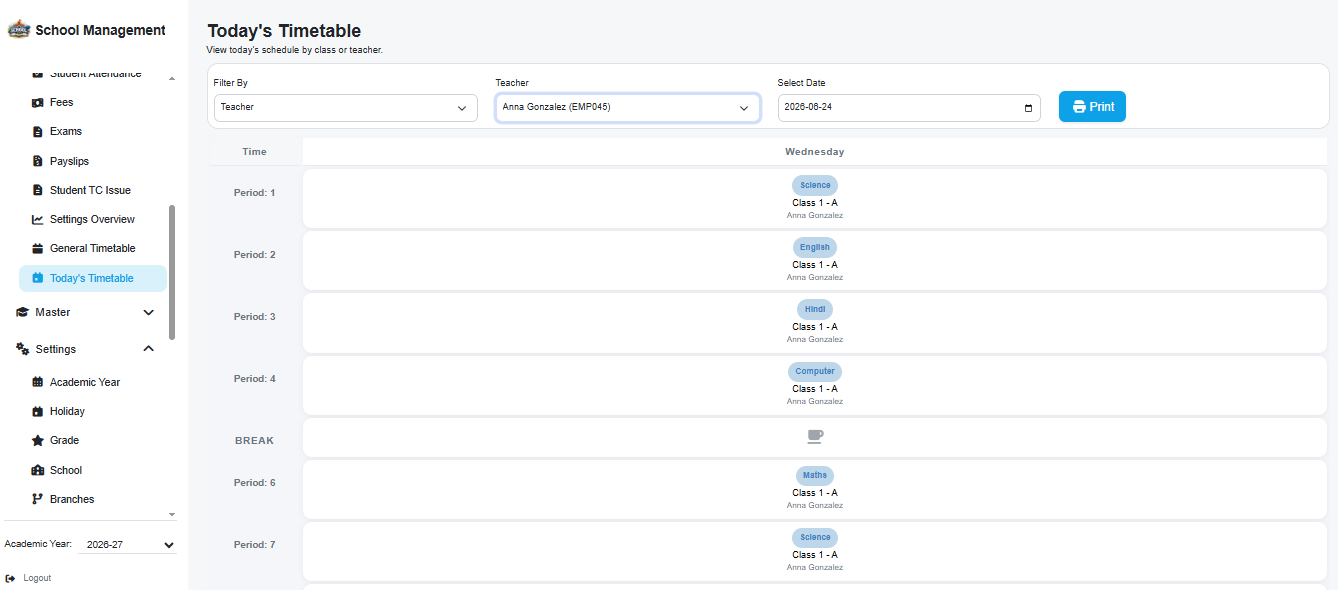The height and width of the screenshot is (590, 1338).
Task: Open the Filter By dropdown
Action: point(345,108)
